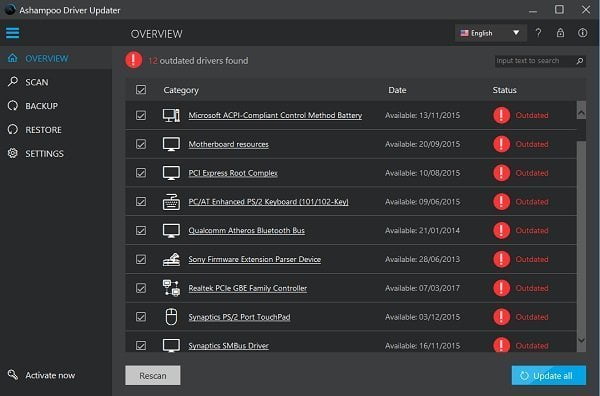Click Outdated status icon for Synaptics TouchPad
Screen dimensions: 600x396
pyautogui.click(x=501, y=317)
